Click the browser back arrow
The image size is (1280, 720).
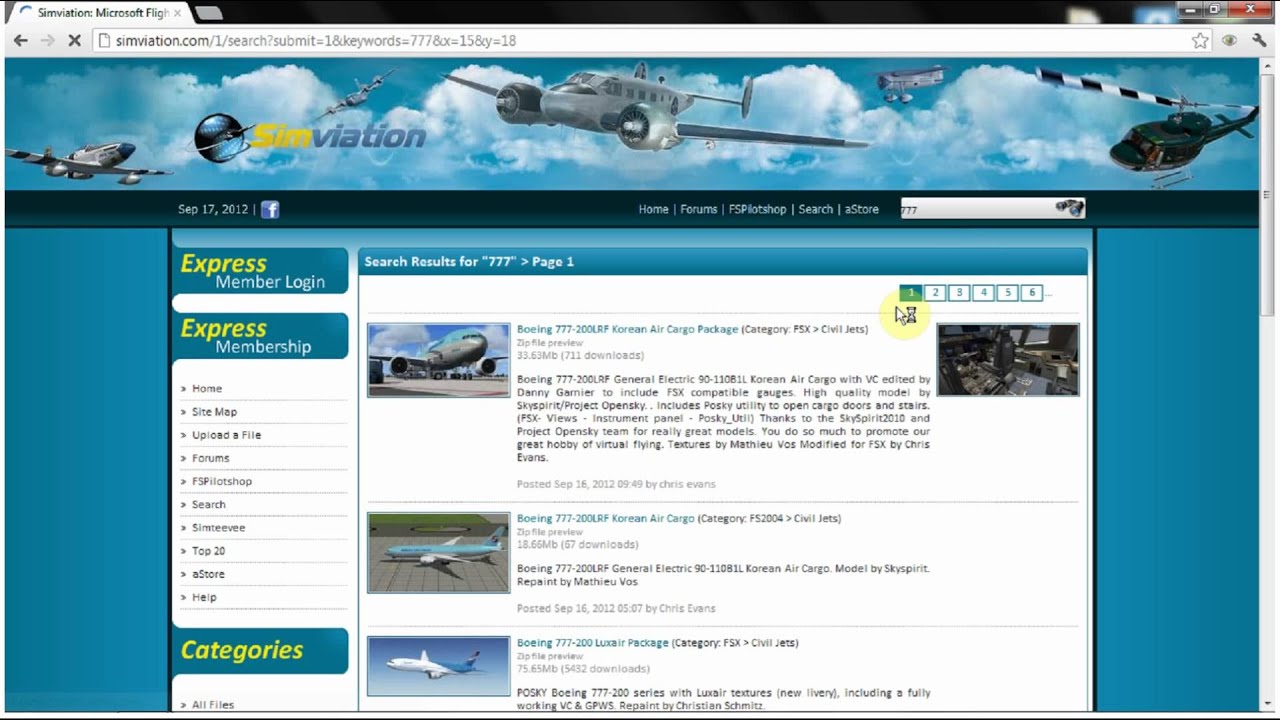coord(20,41)
